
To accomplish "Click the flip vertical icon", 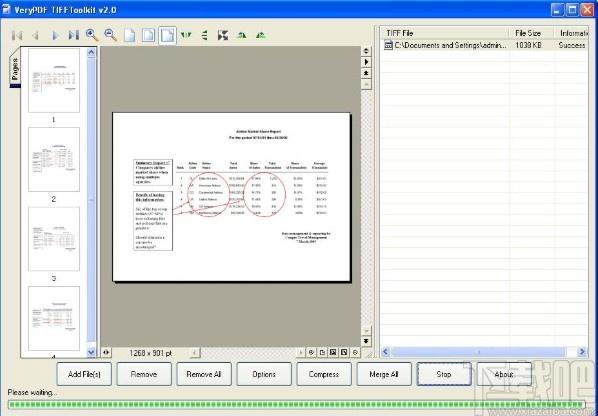I will pyautogui.click(x=205, y=35).
